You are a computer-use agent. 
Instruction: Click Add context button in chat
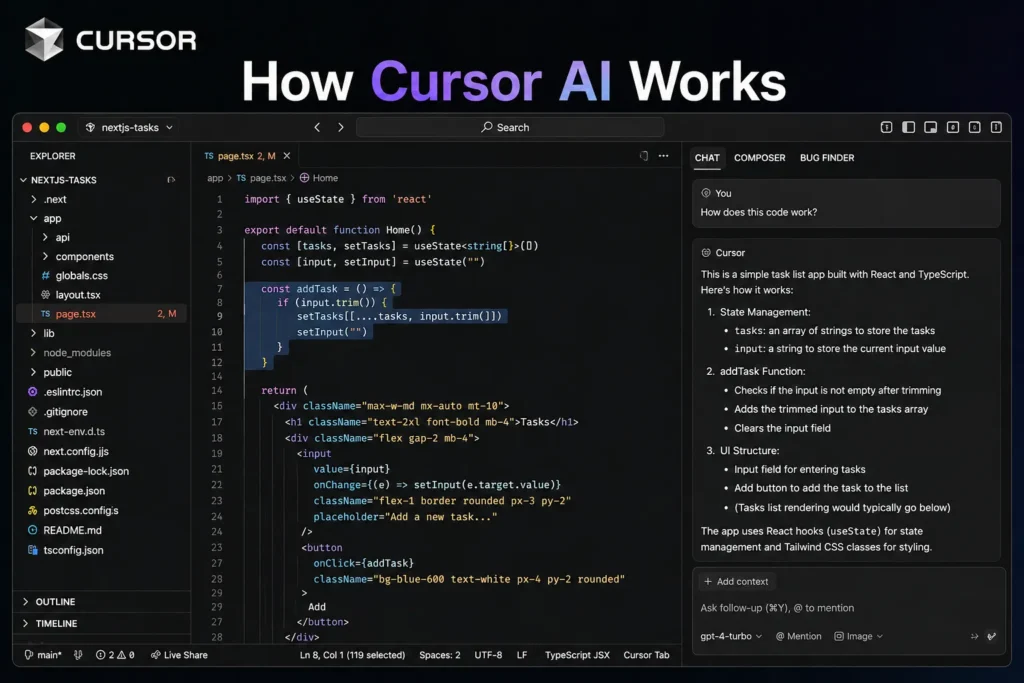[736, 582]
